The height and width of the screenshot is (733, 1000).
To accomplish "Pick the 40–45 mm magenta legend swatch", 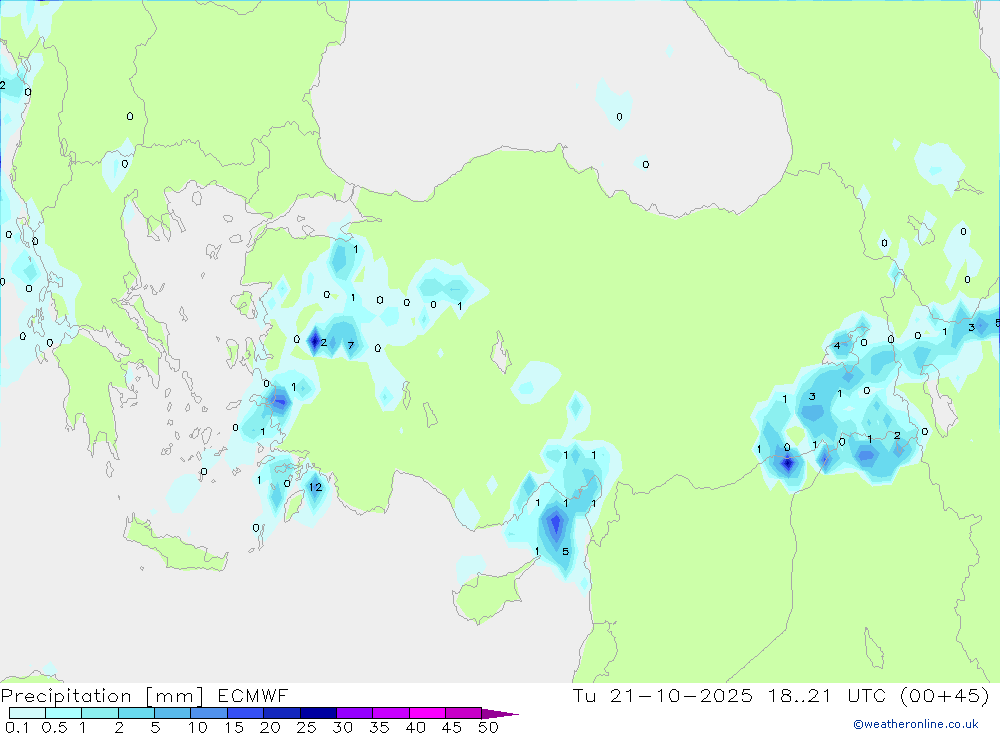I will tap(427, 713).
